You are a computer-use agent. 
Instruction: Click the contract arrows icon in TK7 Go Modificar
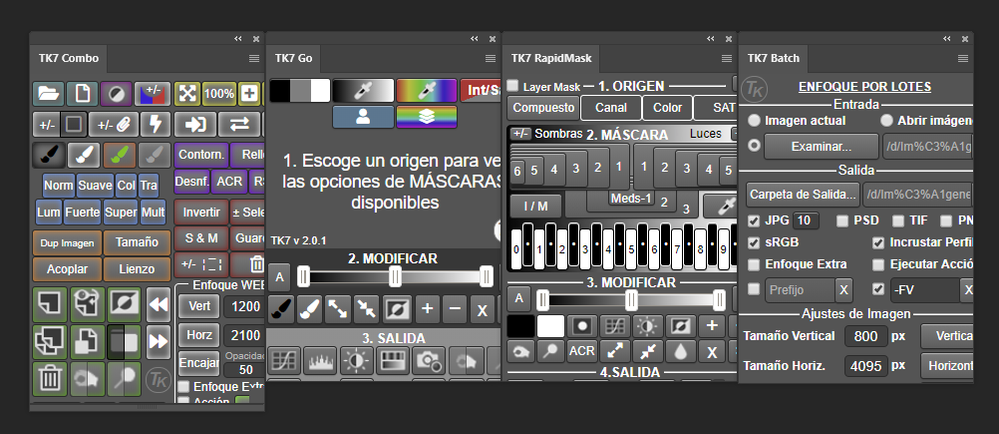(366, 310)
